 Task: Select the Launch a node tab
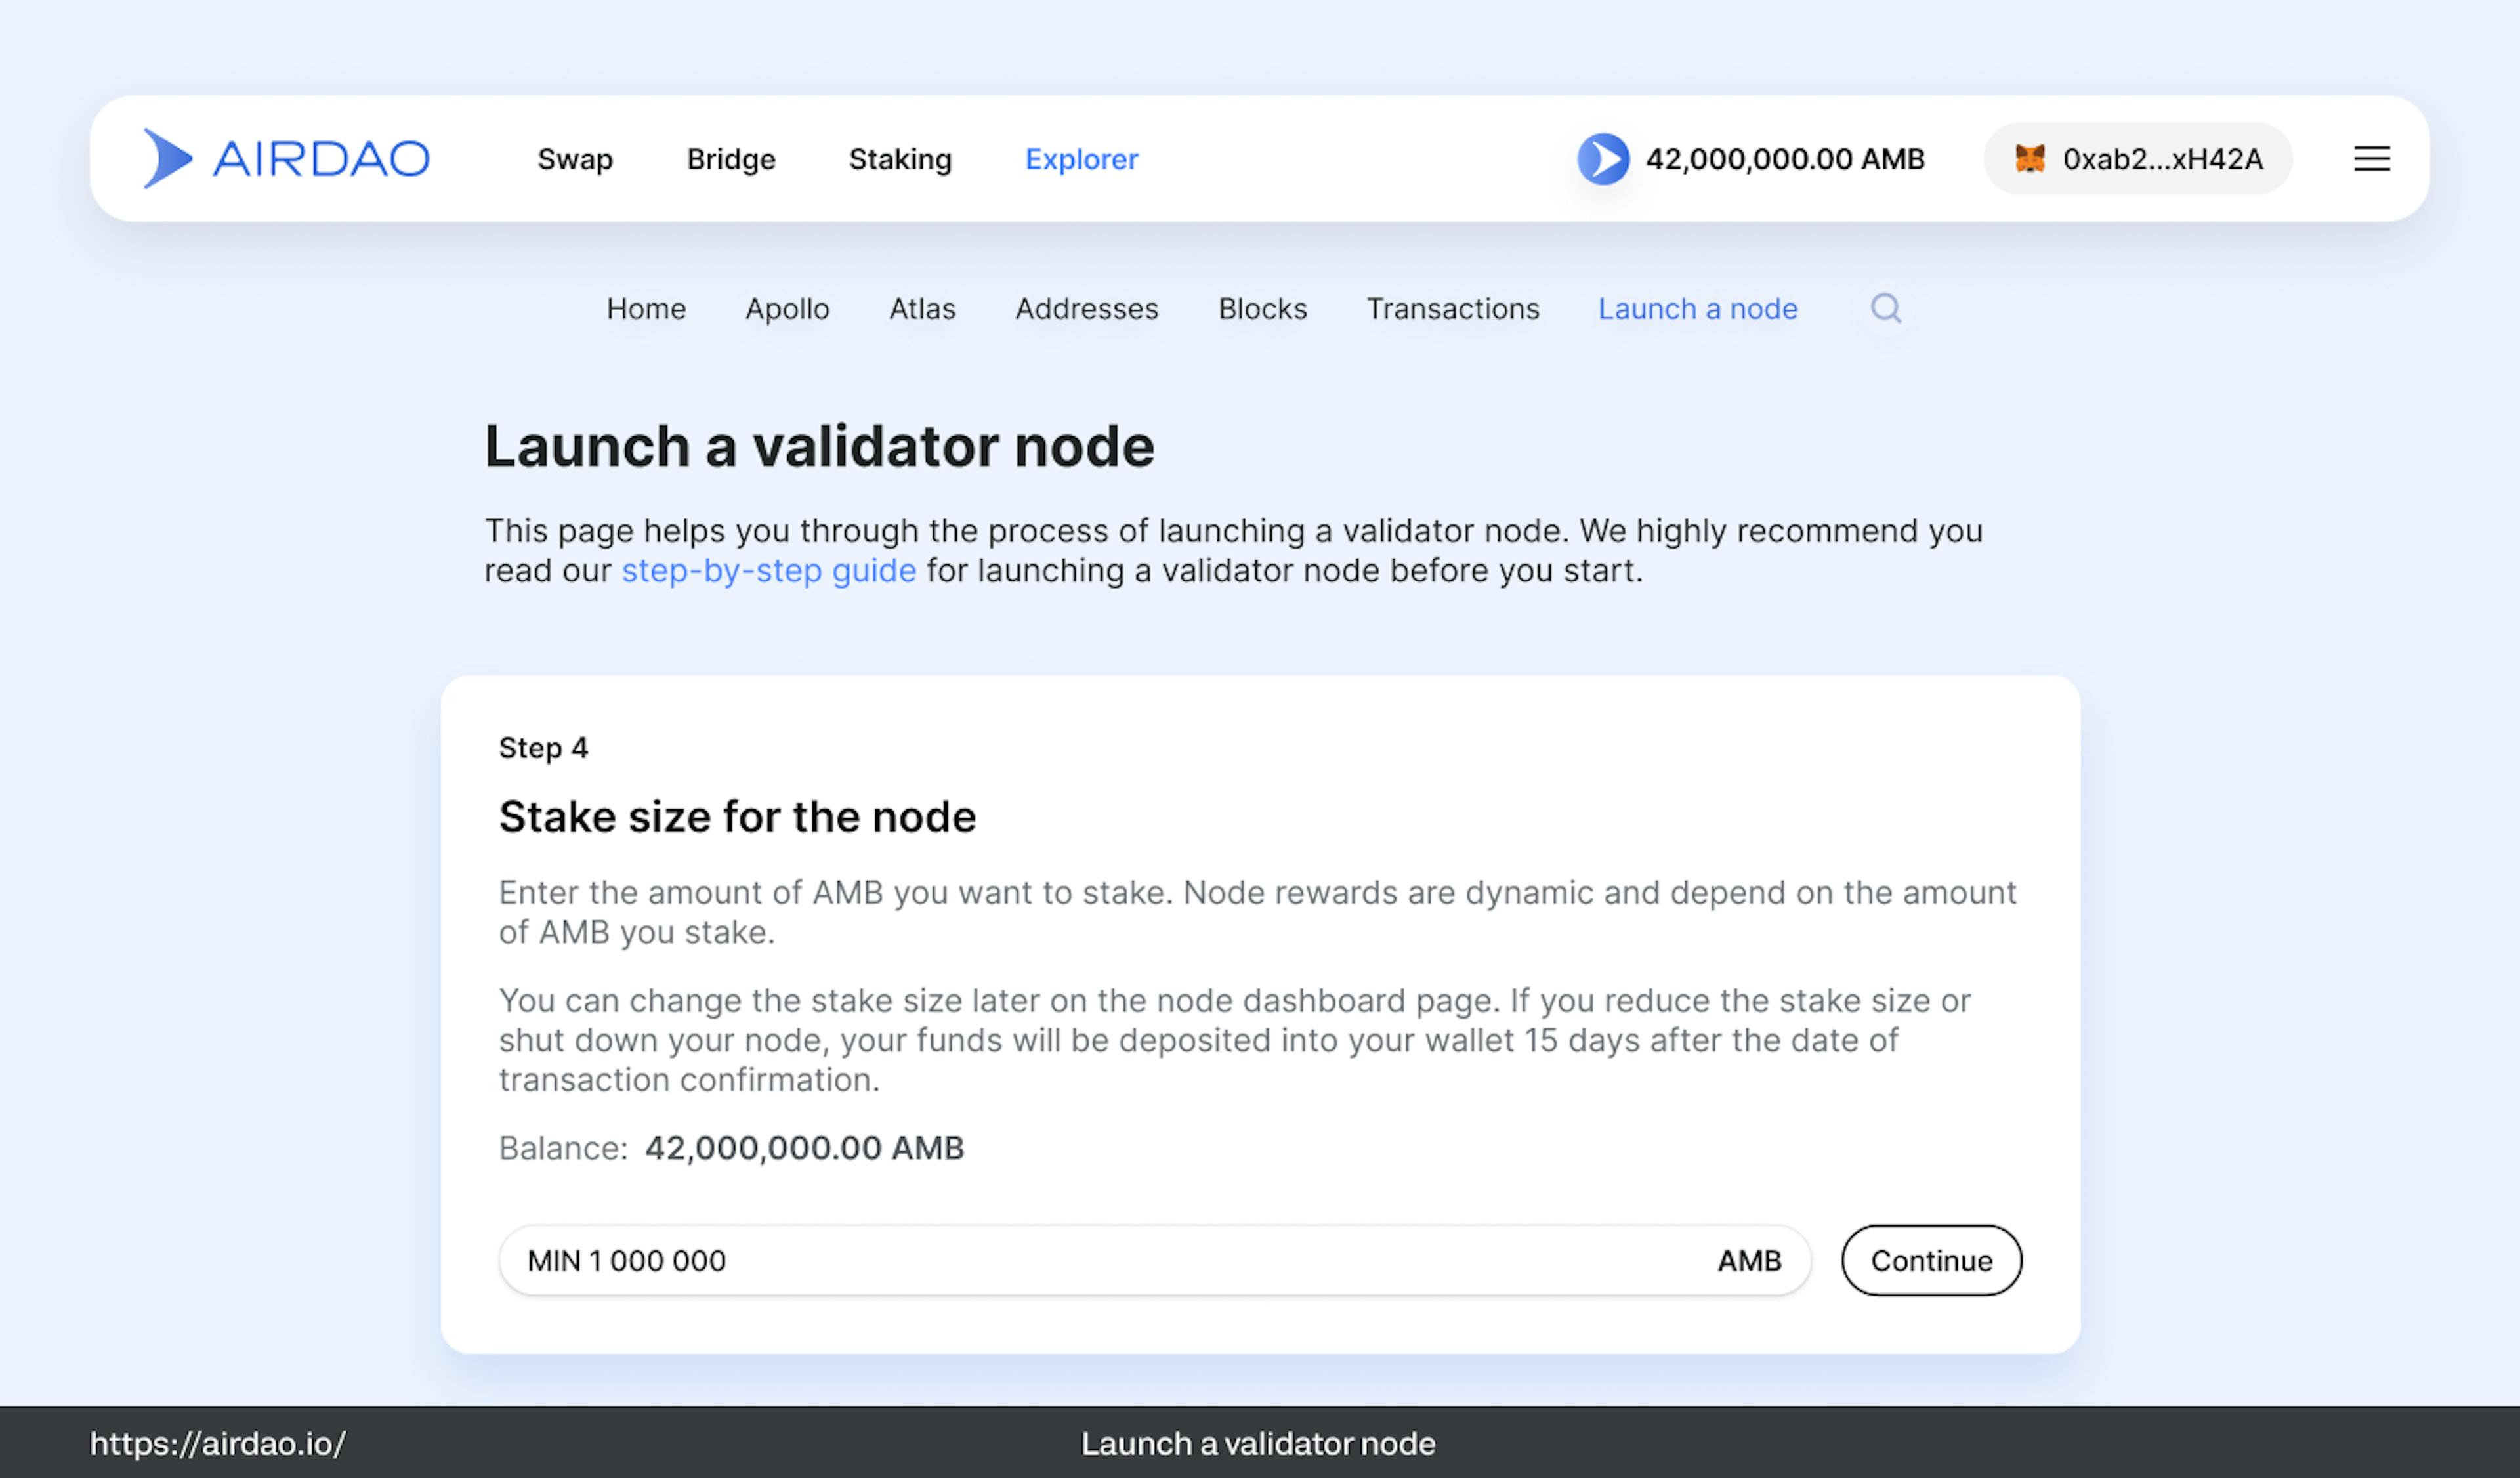point(1697,309)
